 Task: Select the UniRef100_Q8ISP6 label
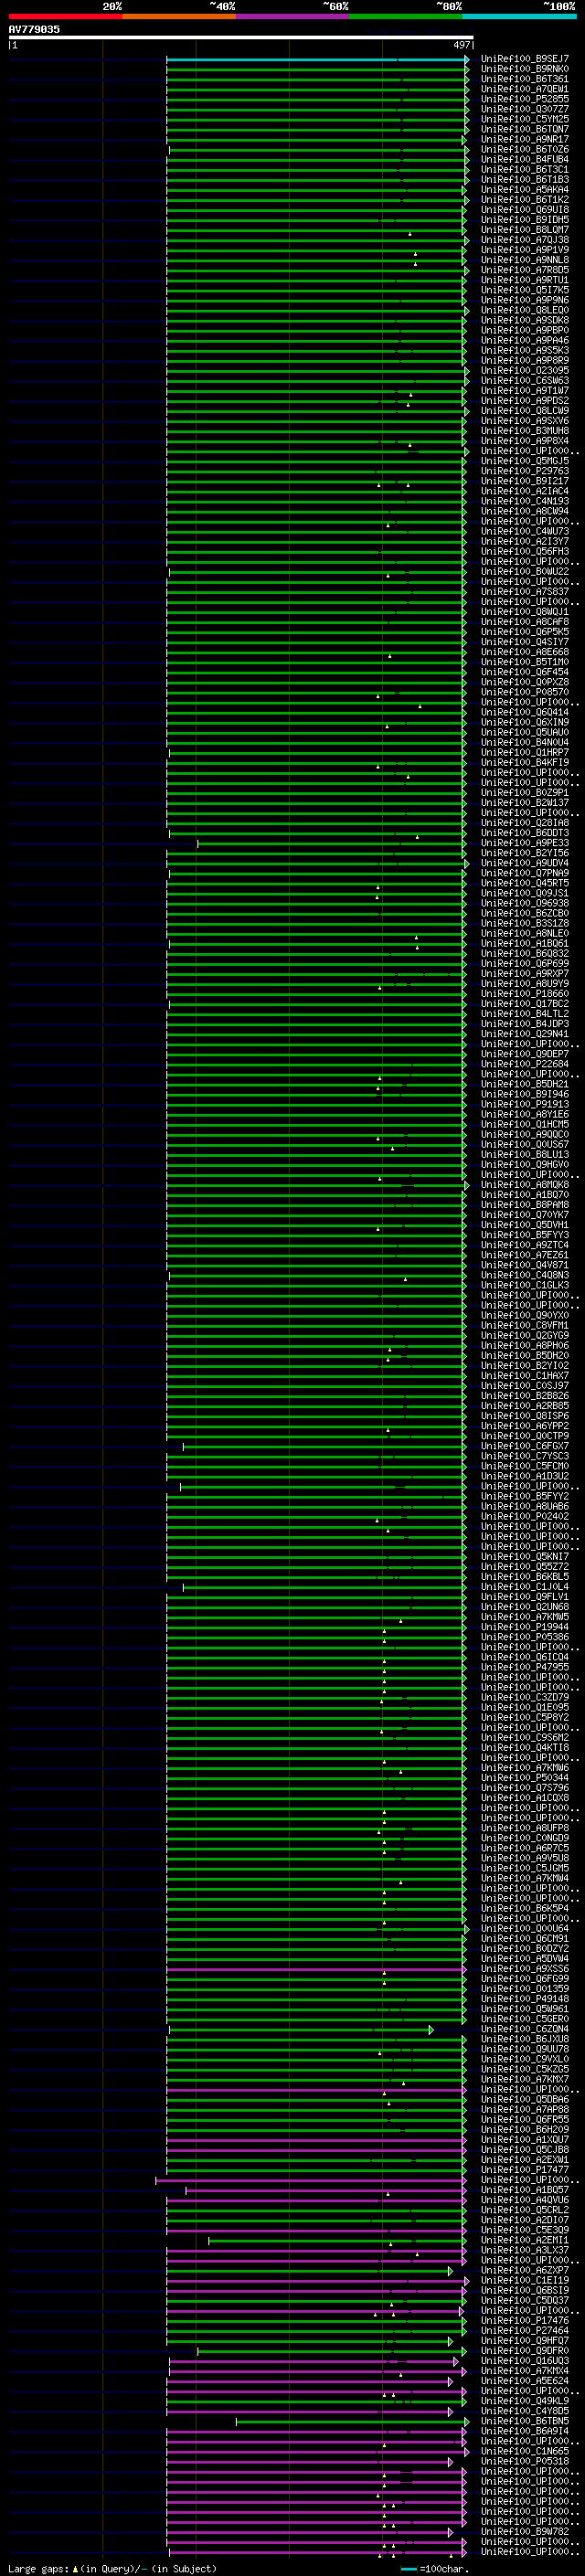(x=525, y=1416)
